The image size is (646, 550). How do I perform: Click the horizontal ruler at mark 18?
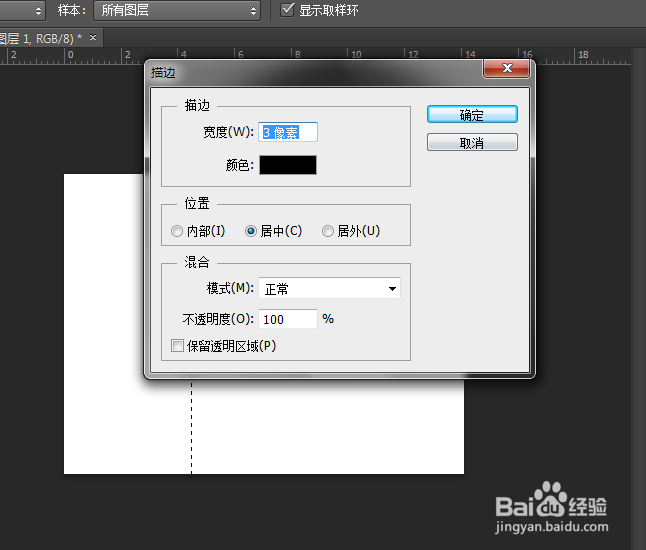583,55
